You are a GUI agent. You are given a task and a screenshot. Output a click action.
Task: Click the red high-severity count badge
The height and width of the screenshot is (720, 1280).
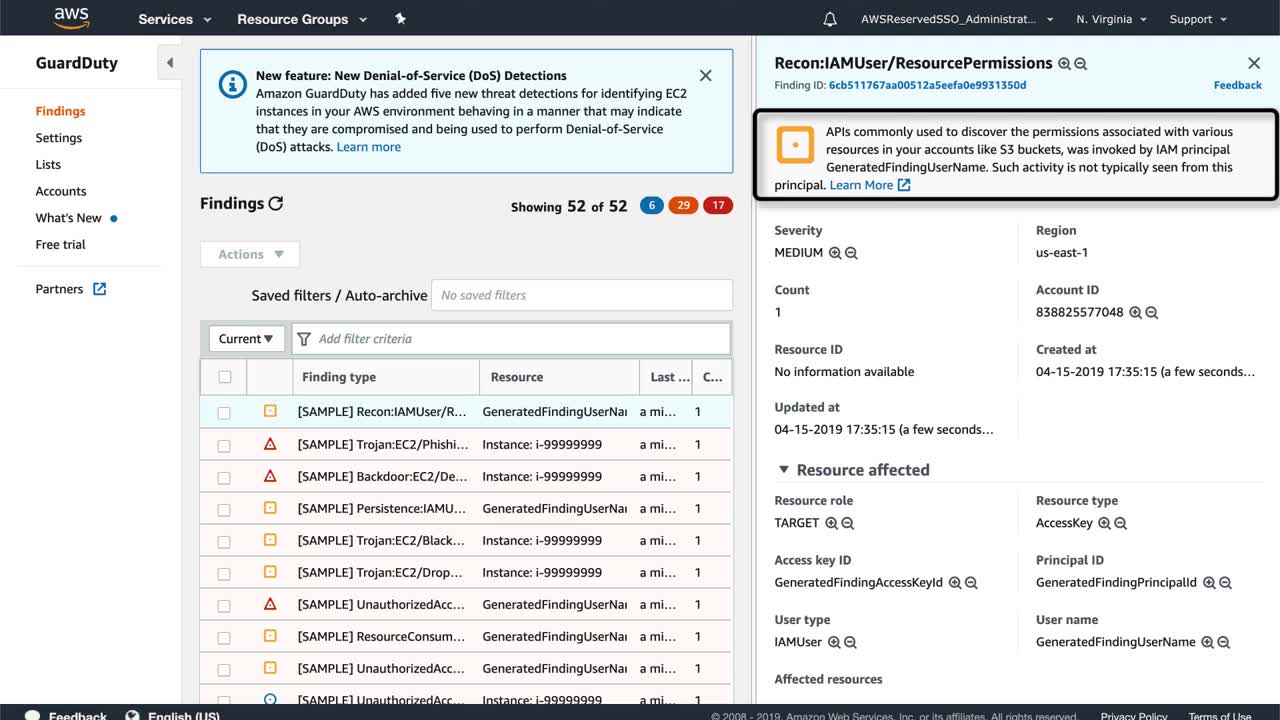(717, 206)
